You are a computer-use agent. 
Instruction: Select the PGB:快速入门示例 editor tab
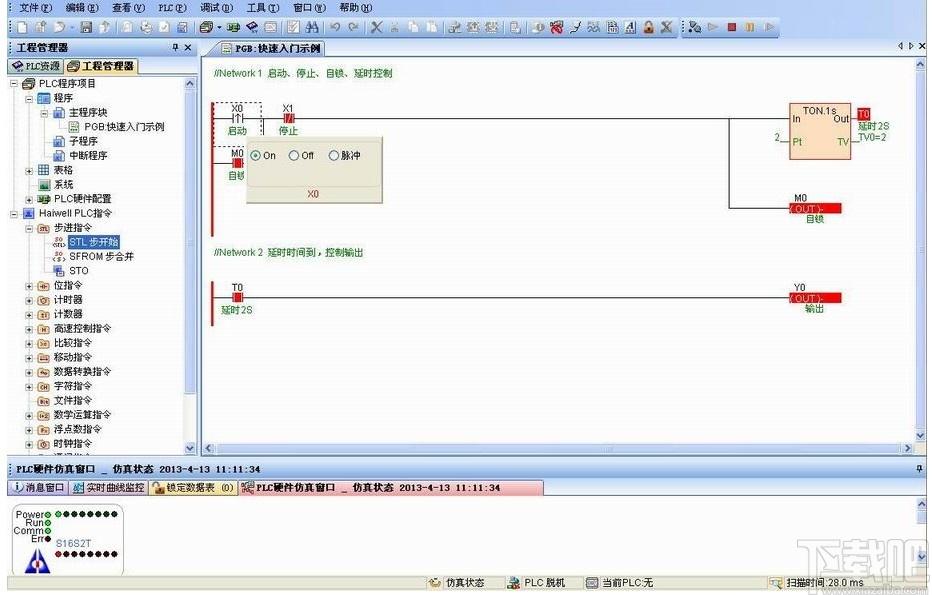[271, 48]
